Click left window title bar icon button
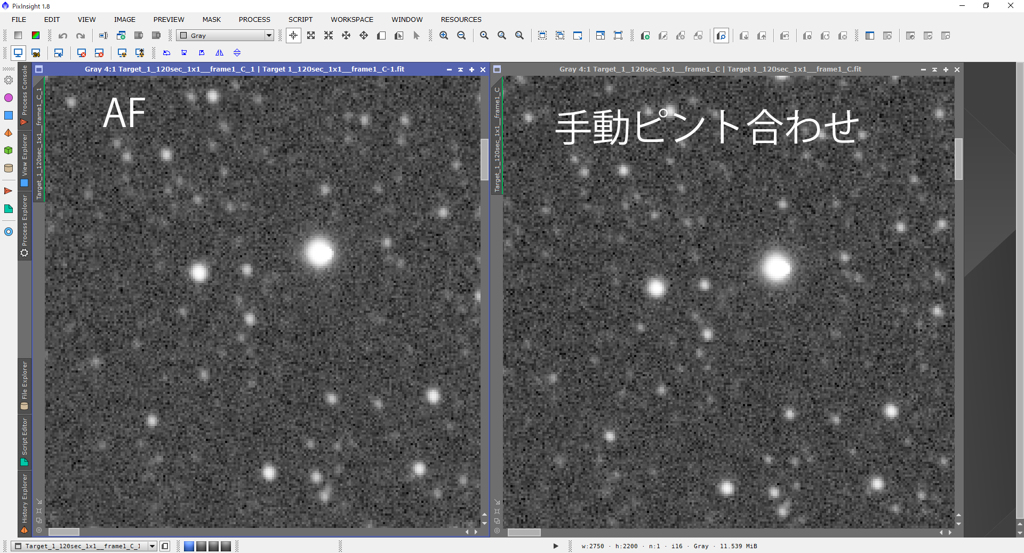Image resolution: width=1024 pixels, height=553 pixels. tap(39, 69)
